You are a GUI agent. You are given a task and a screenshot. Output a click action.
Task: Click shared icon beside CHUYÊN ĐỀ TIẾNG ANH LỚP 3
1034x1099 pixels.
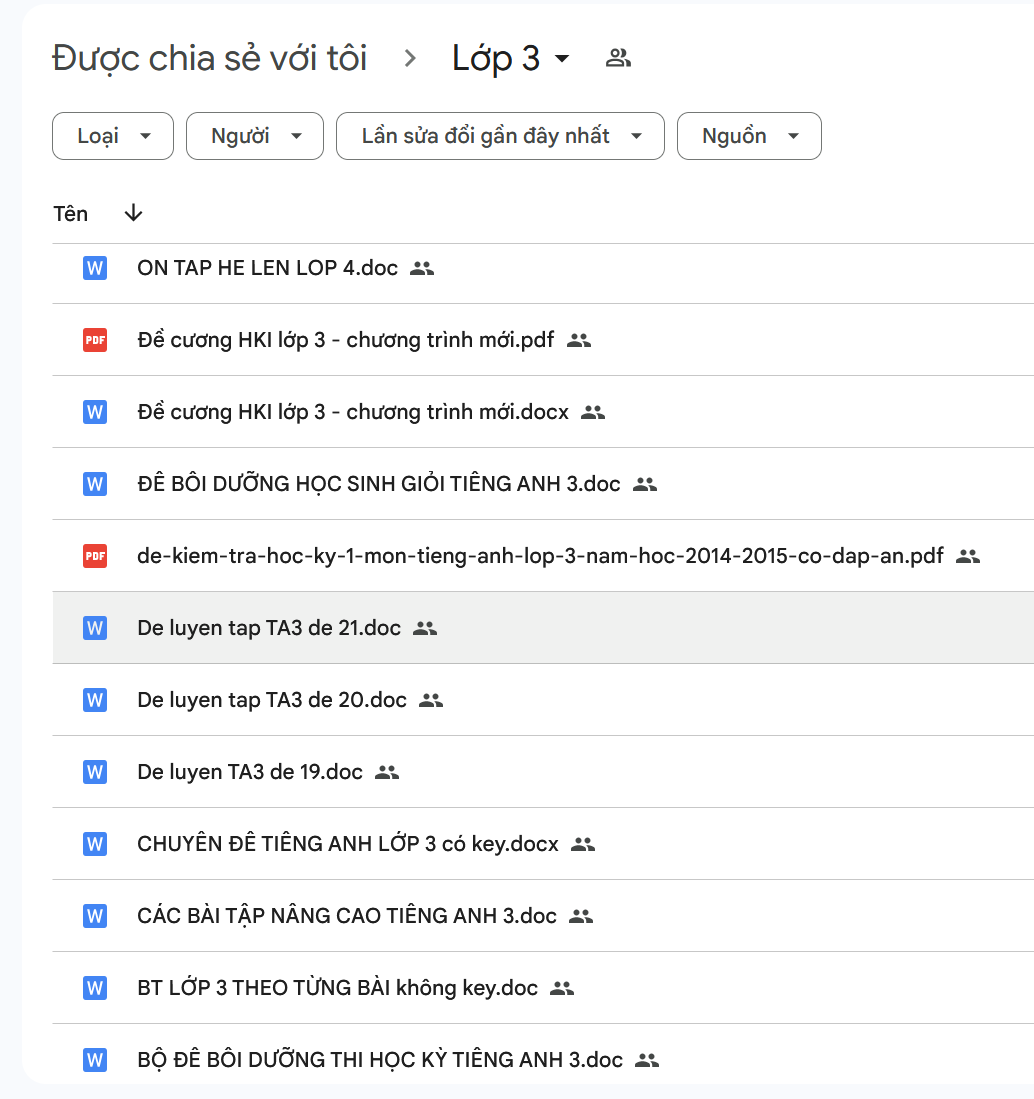[583, 844]
